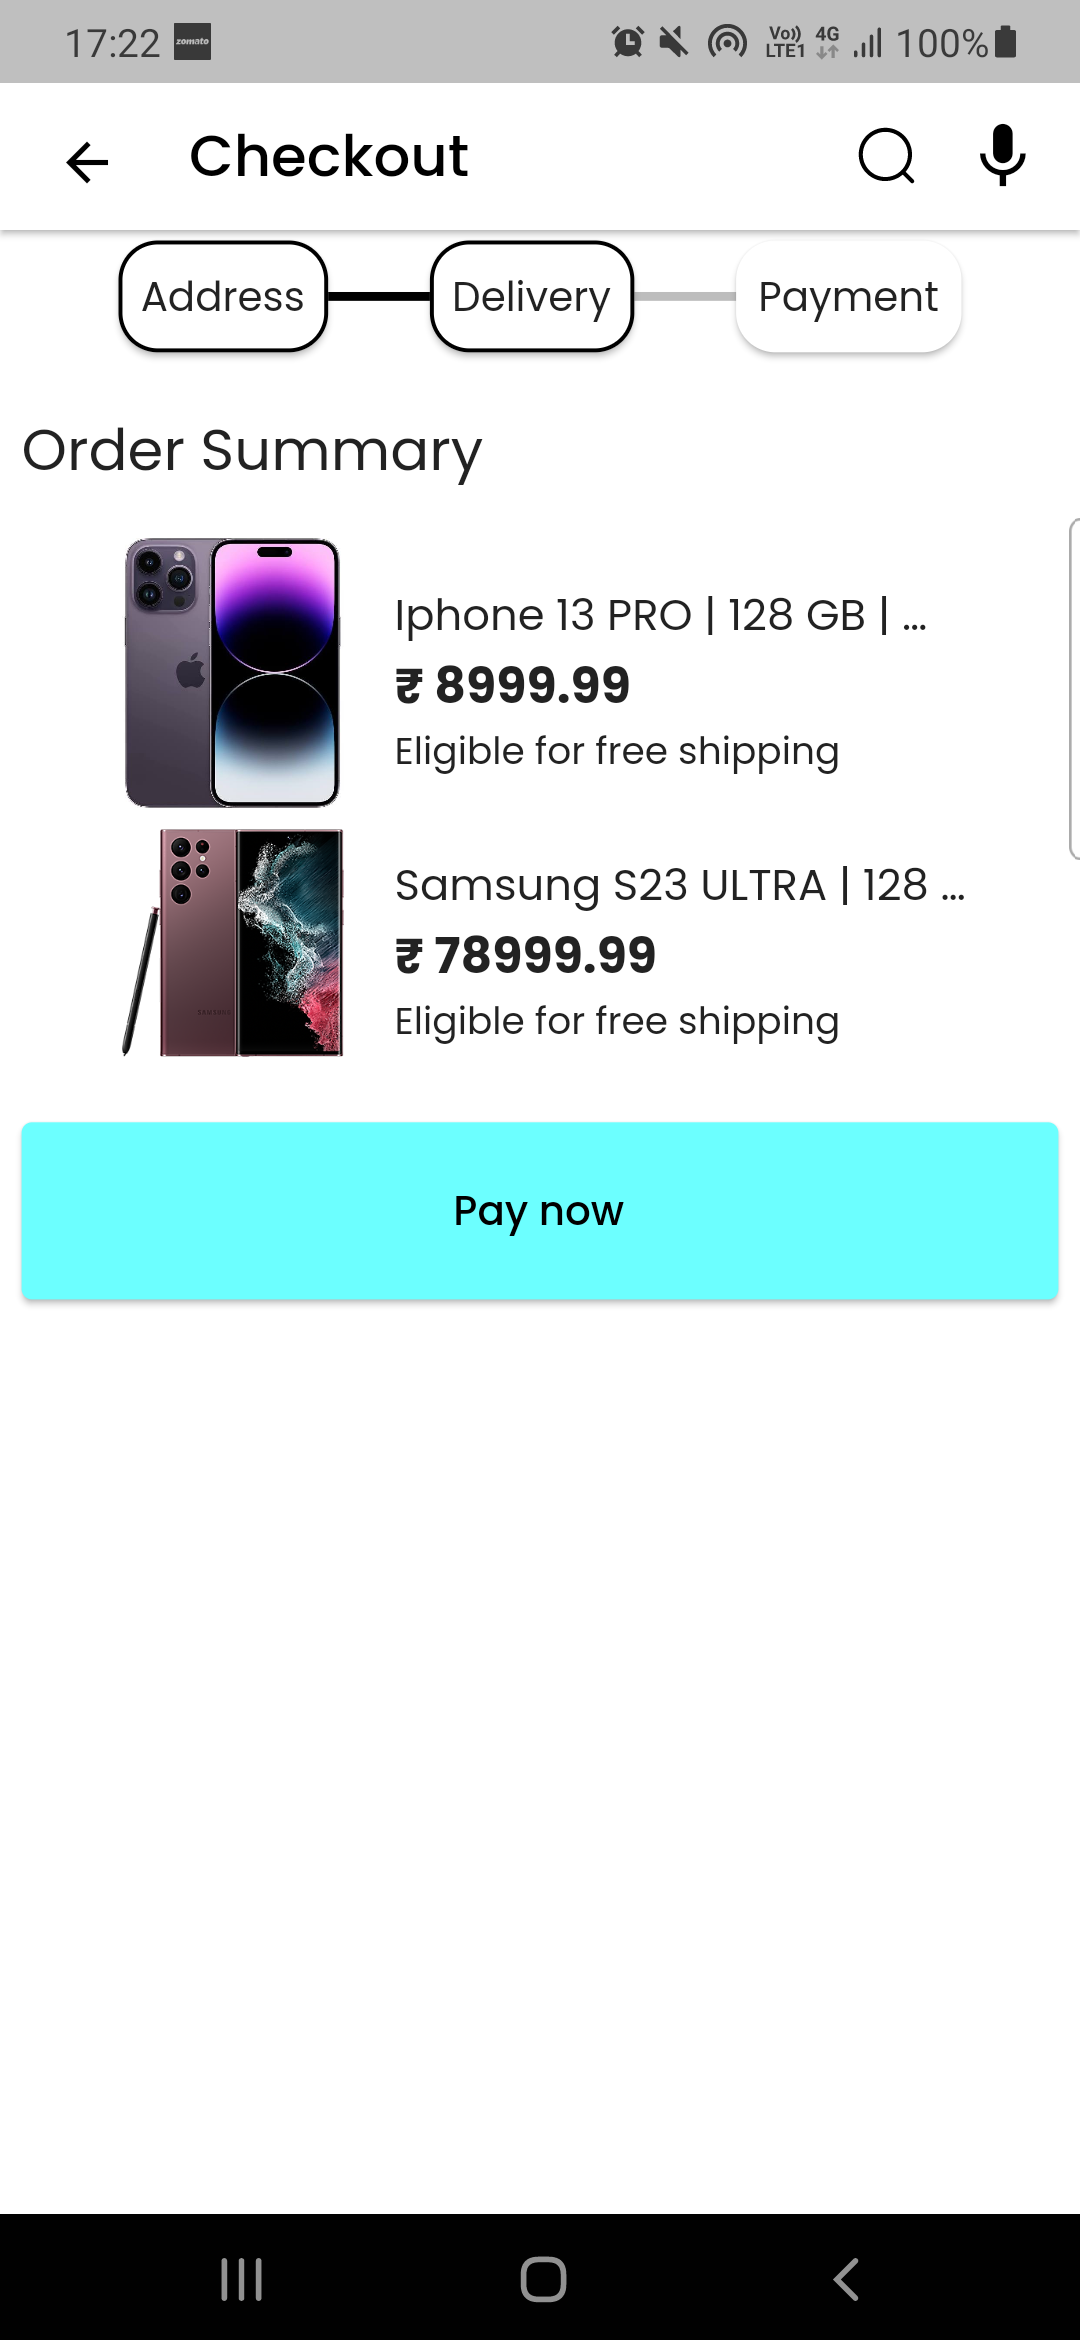Tap the Order Summary heading
Viewport: 1080px width, 2340px height.
click(x=252, y=450)
